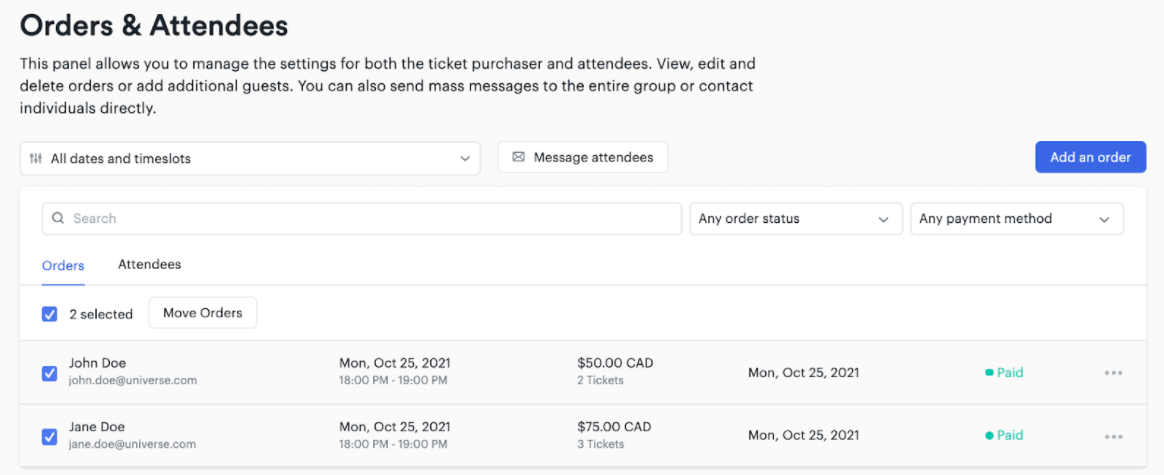Open Jane Doe order's three-dot menu
1164x475 pixels.
1113,436
